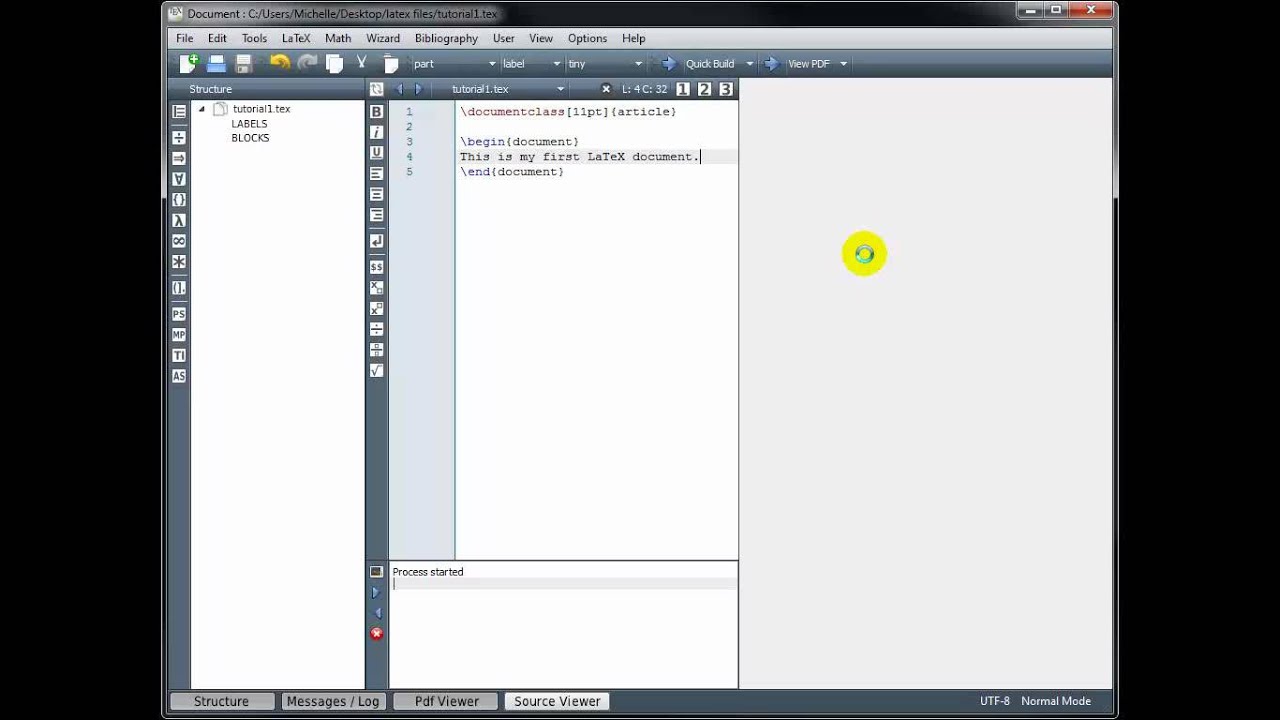Insert dfrac with the stacked-boxes icon
The width and height of the screenshot is (1280, 720).
click(x=376, y=349)
